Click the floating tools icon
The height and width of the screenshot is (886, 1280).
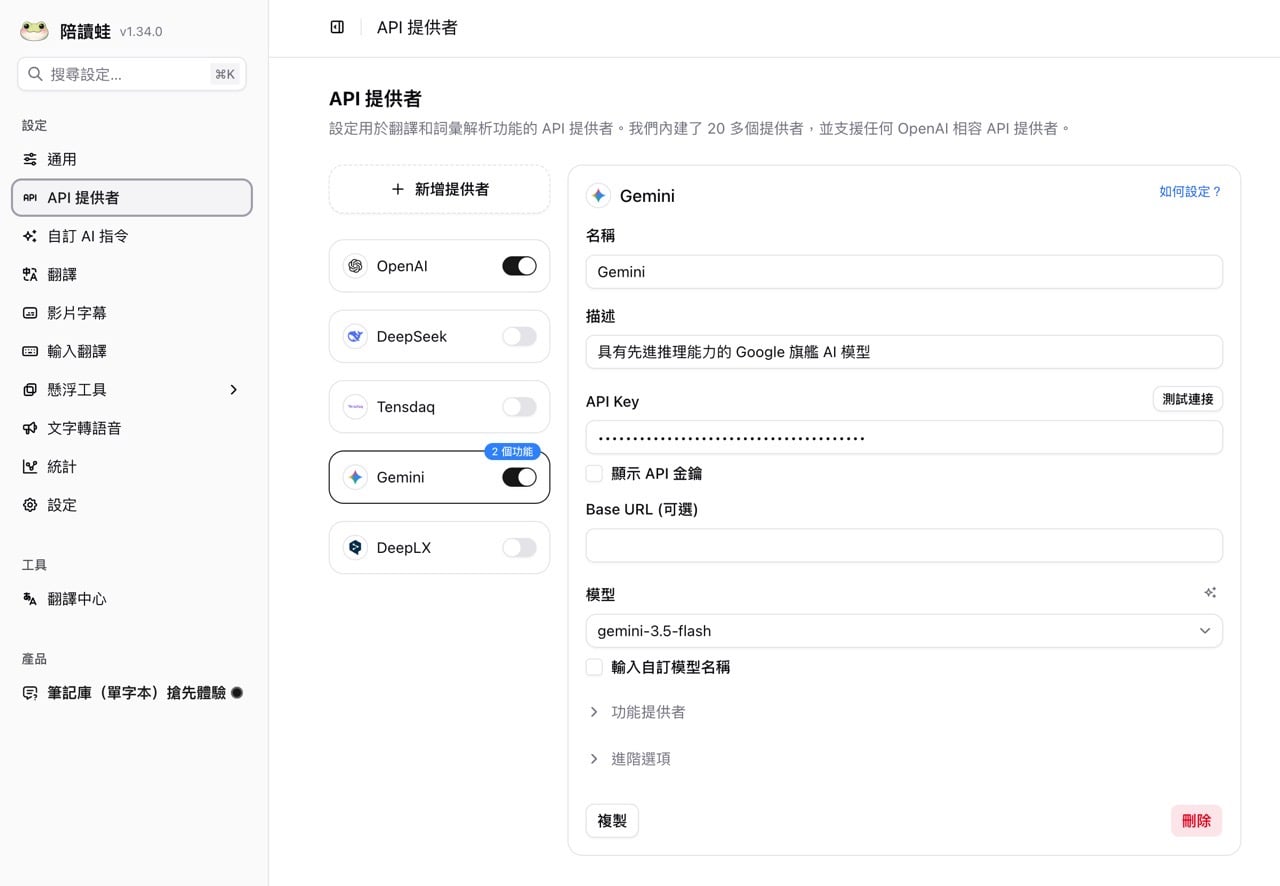click(x=30, y=390)
